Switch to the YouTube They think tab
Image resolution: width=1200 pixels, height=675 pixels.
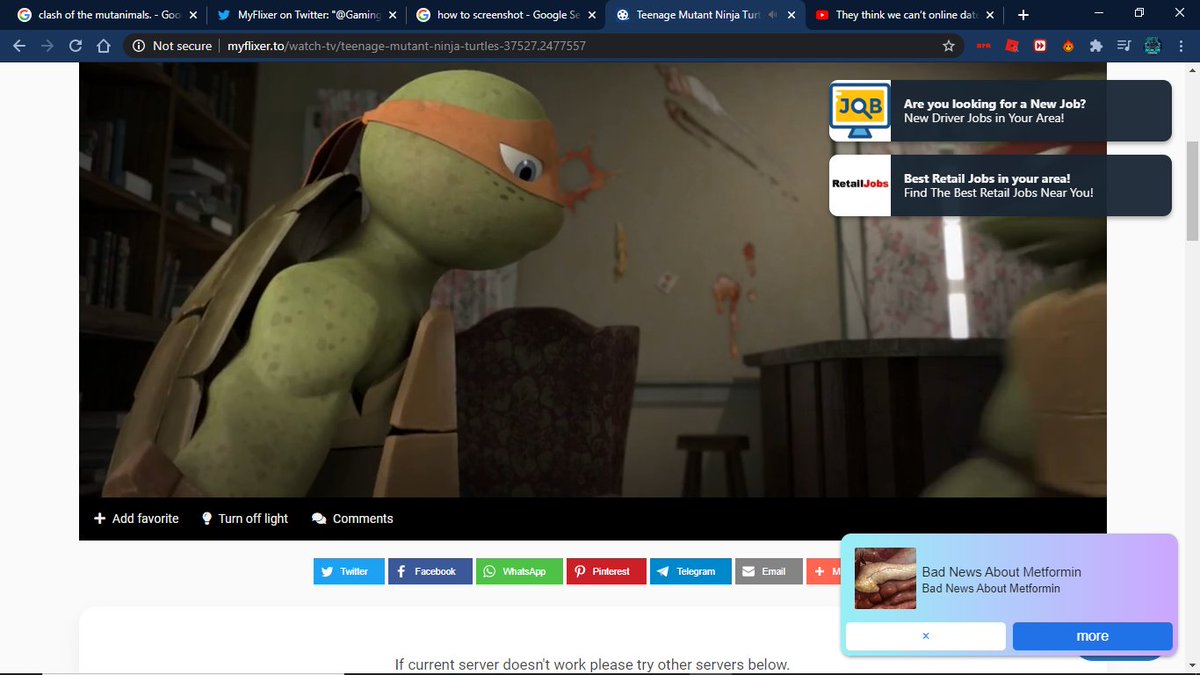point(903,15)
